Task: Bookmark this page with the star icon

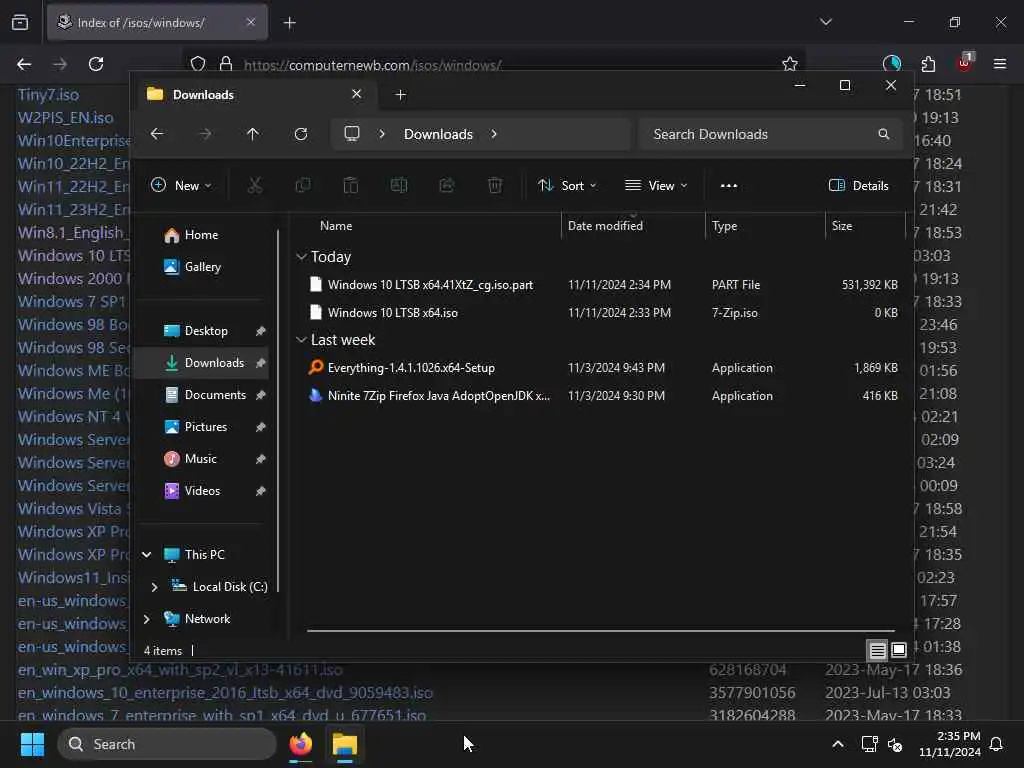Action: pyautogui.click(x=790, y=64)
